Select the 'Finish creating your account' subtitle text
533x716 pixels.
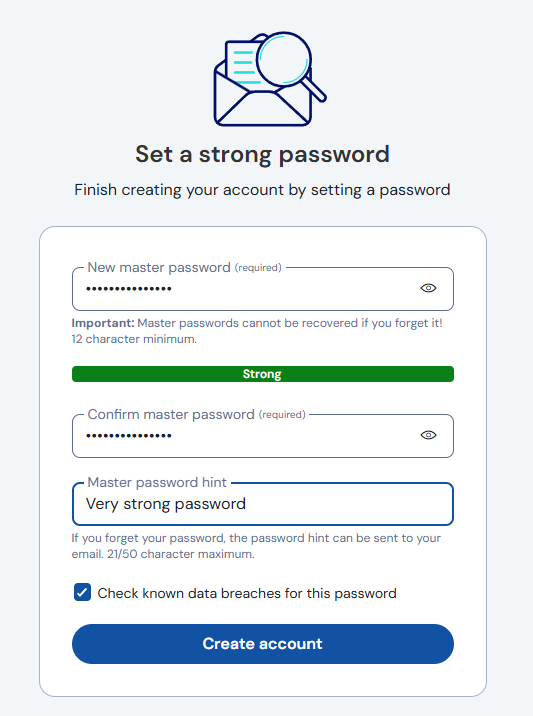263,190
